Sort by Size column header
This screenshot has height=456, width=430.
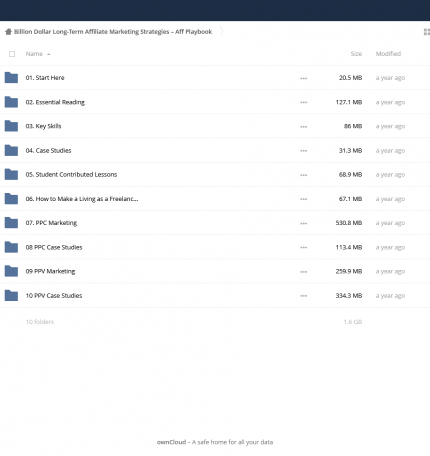pyautogui.click(x=356, y=54)
